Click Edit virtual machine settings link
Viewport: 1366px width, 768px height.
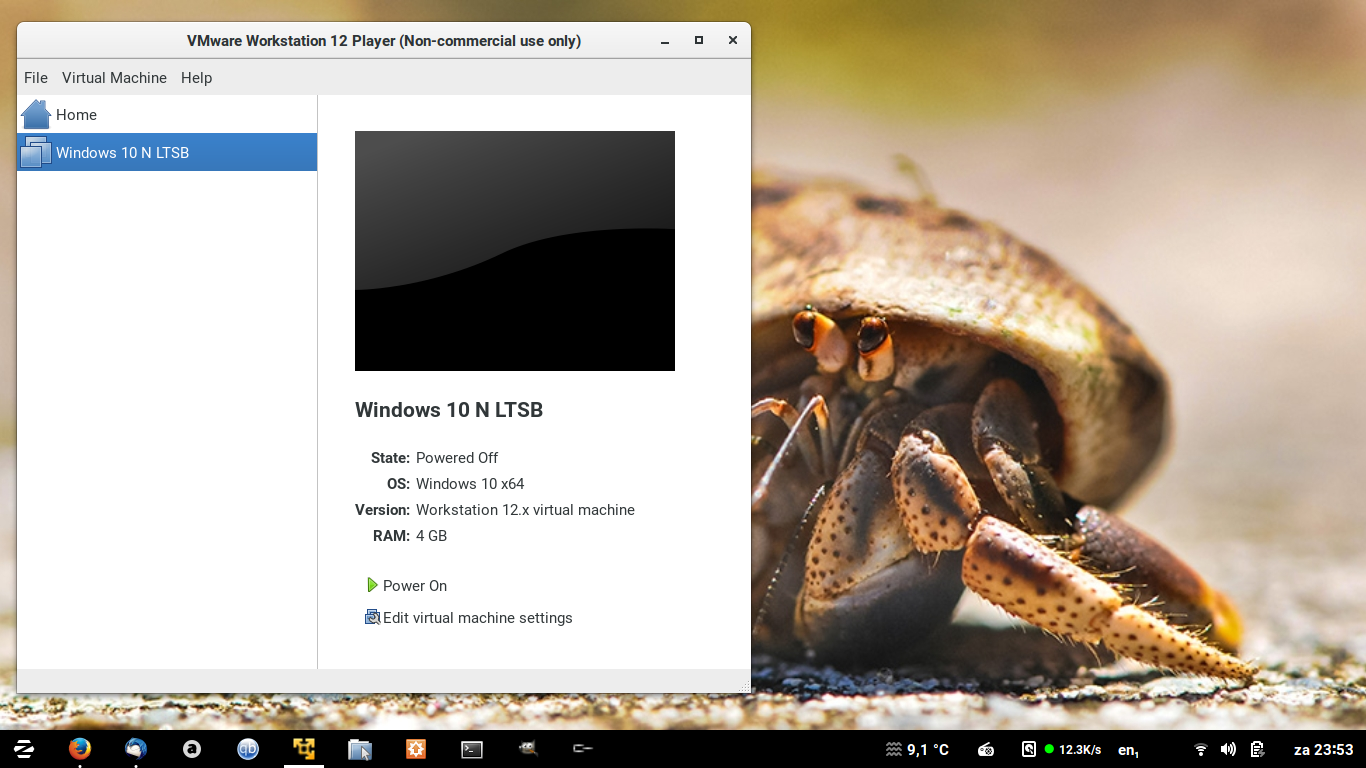point(477,618)
